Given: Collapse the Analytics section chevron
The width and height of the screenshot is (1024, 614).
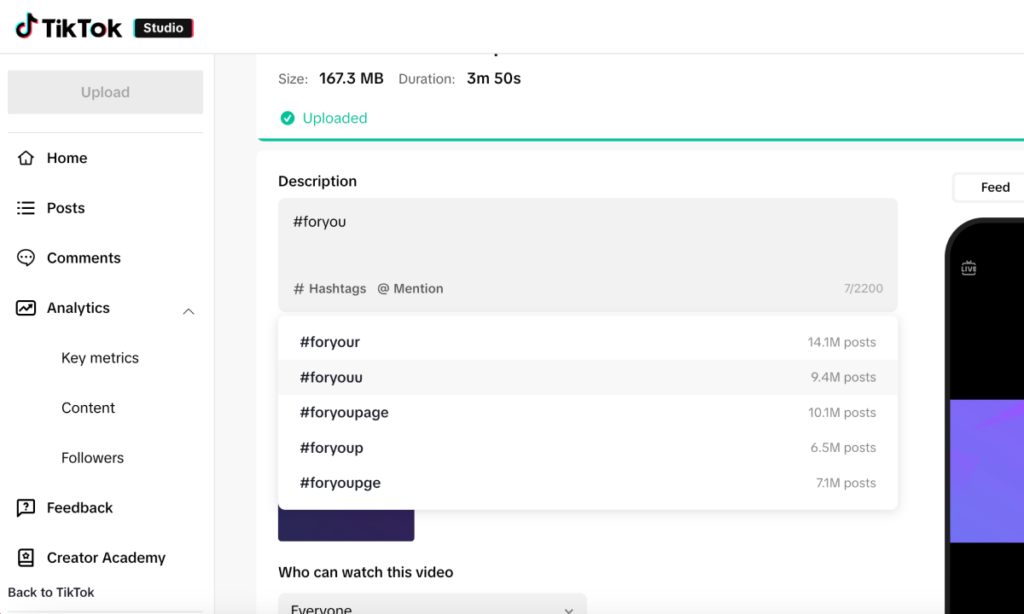Looking at the screenshot, I should point(188,312).
